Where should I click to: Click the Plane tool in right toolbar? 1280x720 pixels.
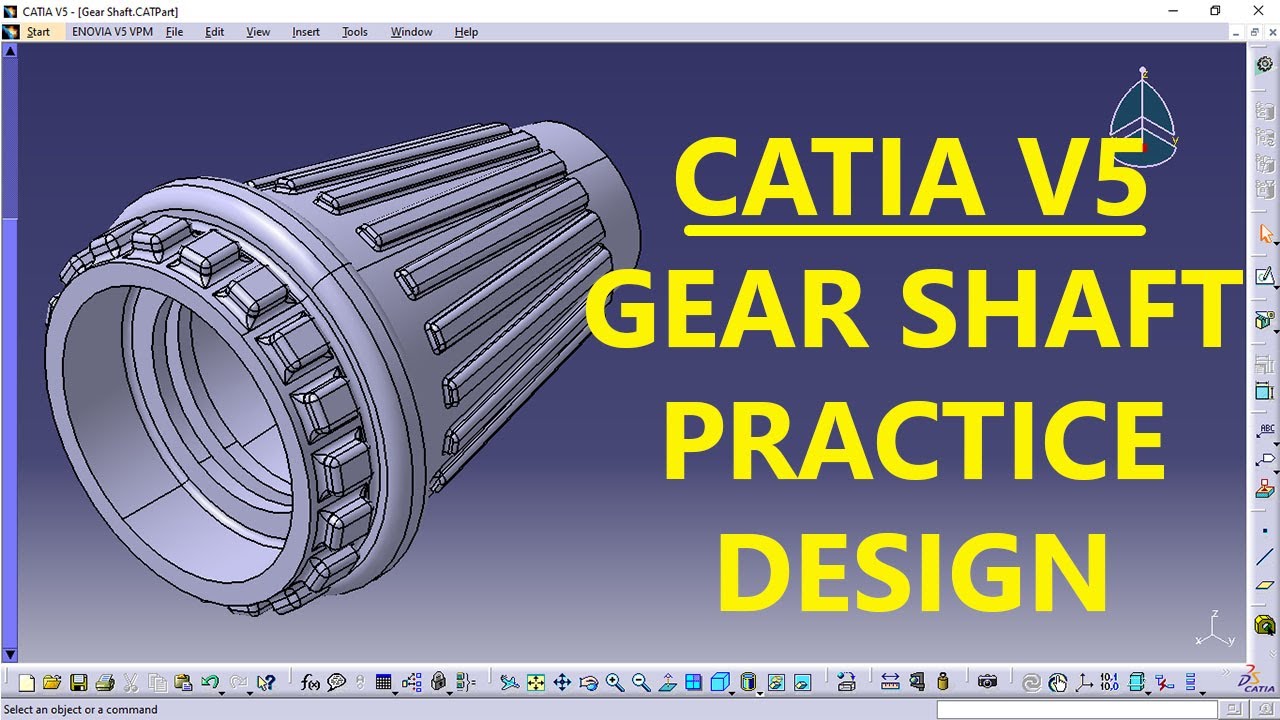(1265, 585)
